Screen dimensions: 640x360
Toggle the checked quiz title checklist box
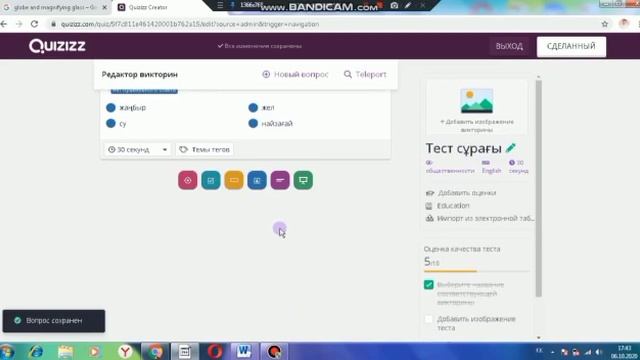(x=429, y=284)
